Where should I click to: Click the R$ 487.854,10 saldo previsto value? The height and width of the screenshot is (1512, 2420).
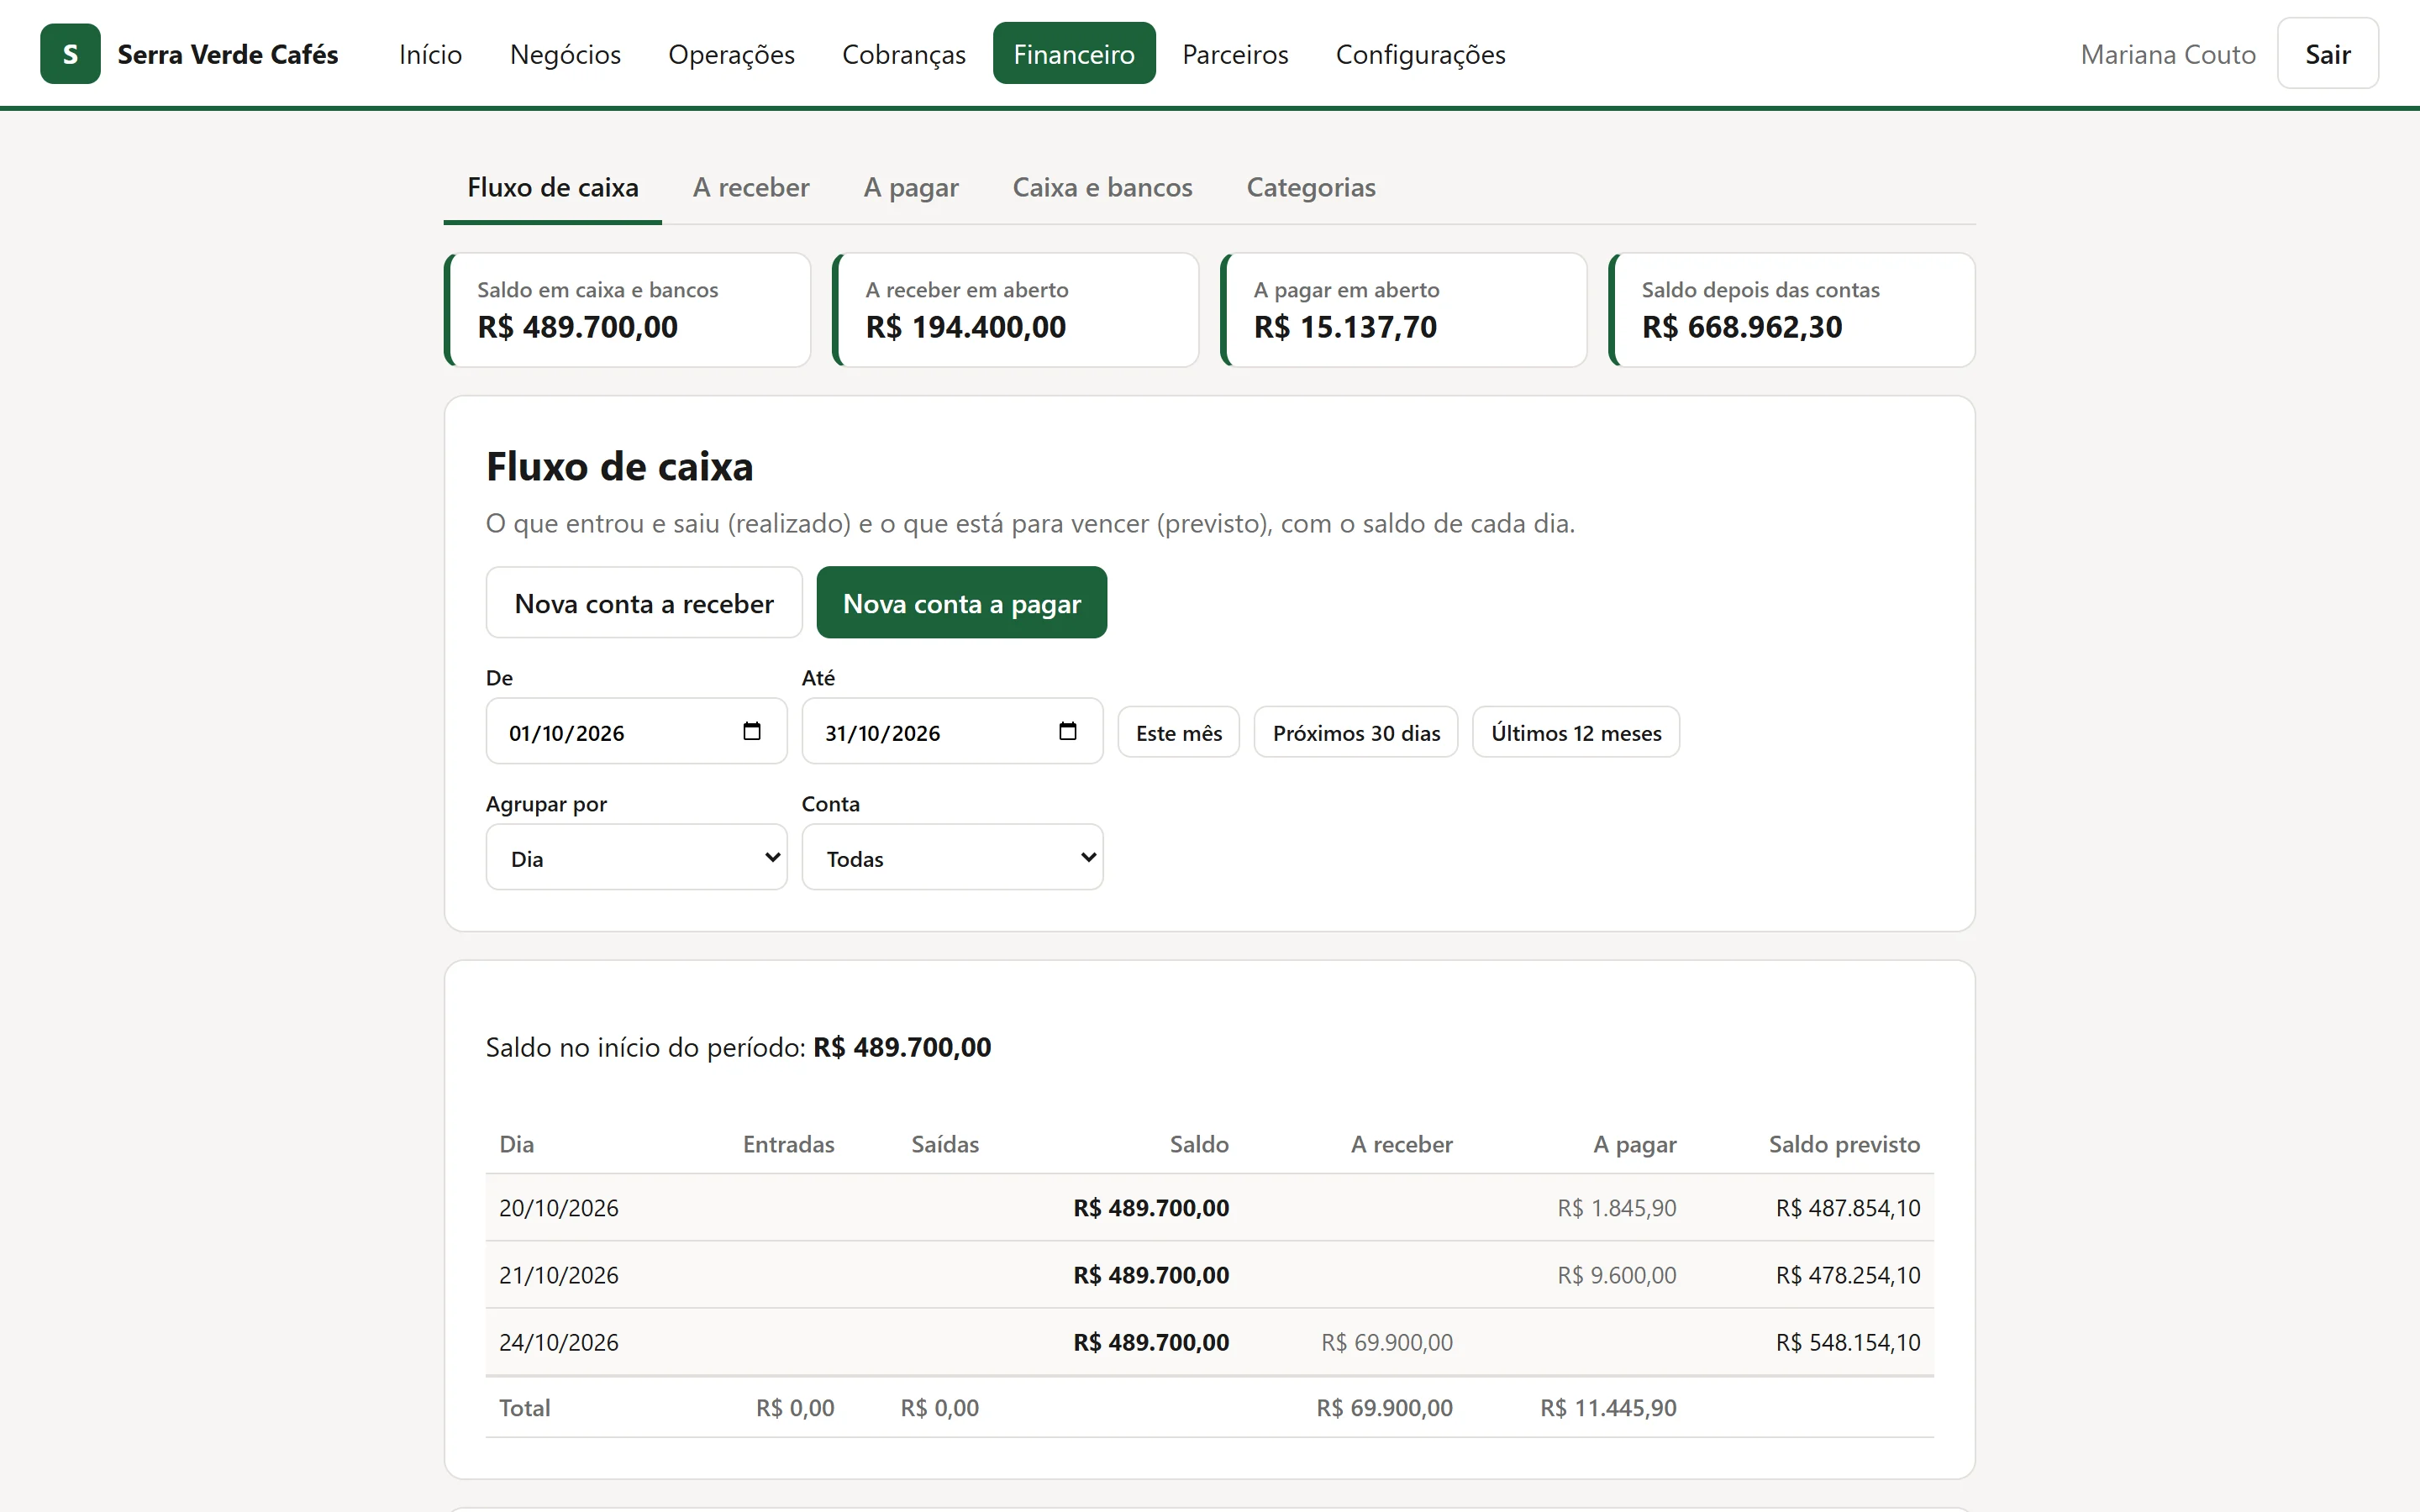click(x=1848, y=1208)
